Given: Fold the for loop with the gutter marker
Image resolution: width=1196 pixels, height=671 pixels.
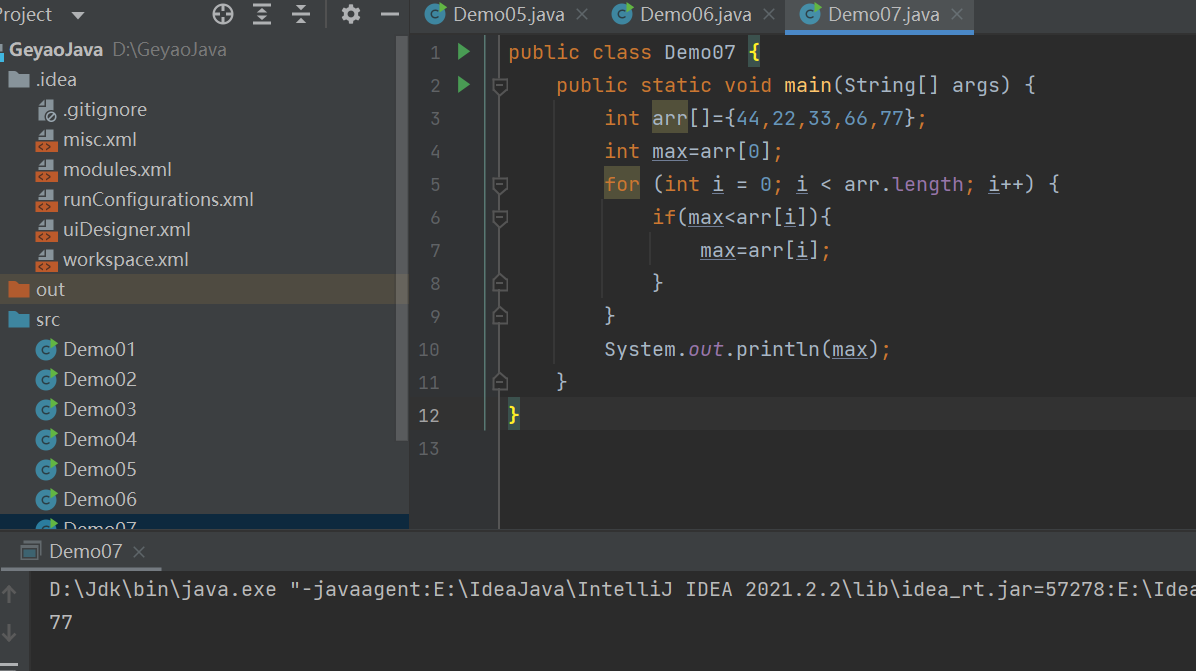Looking at the screenshot, I should pyautogui.click(x=499, y=183).
